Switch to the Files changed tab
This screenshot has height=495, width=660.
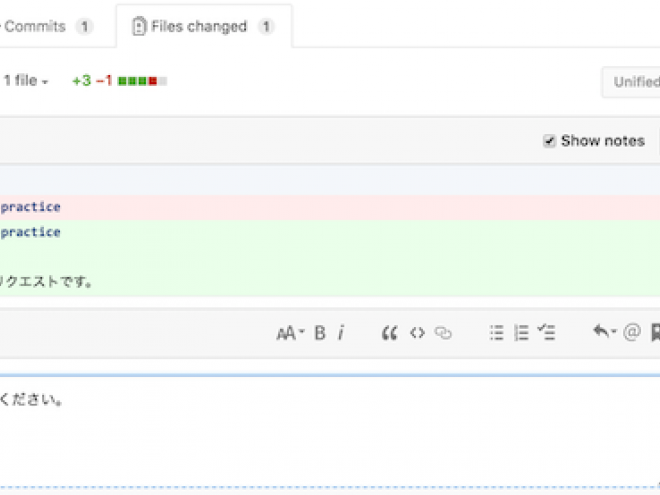(x=204, y=27)
